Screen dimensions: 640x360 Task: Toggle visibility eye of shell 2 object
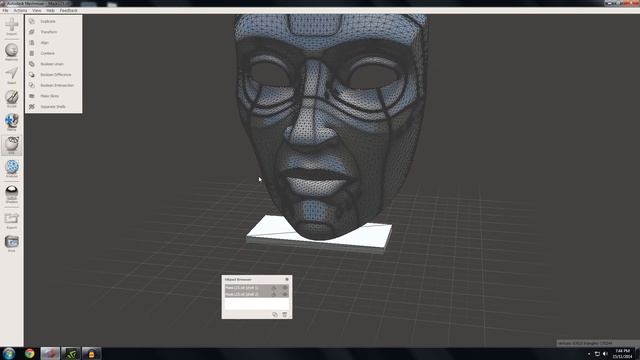click(x=285, y=294)
